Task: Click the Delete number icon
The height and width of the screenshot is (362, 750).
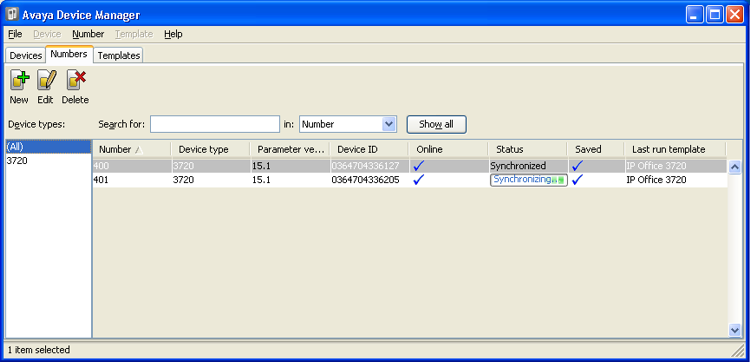Action: pyautogui.click(x=76, y=80)
